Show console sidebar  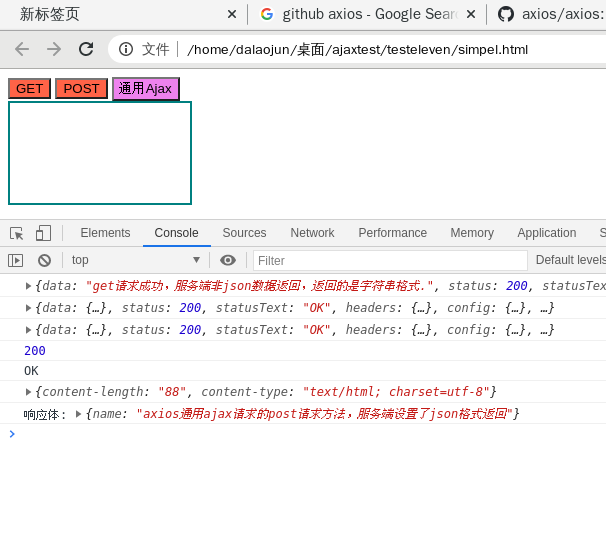[15, 260]
